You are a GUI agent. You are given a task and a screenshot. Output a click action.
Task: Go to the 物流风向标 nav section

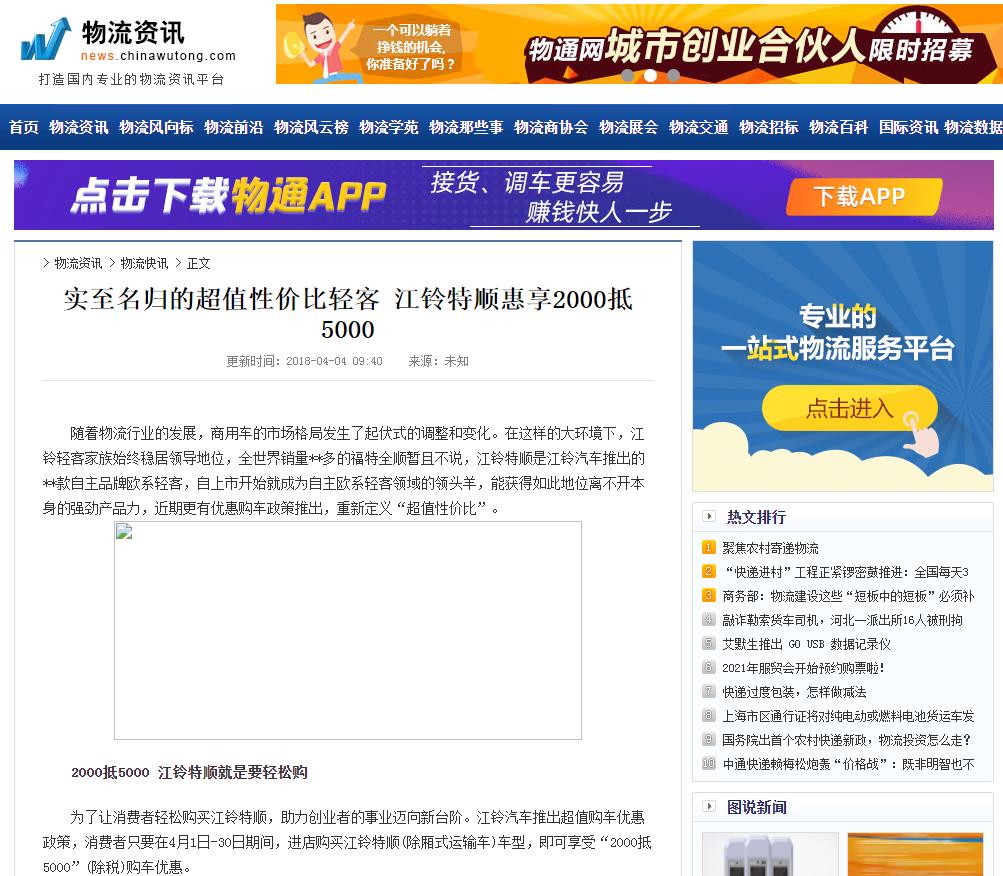[156, 127]
